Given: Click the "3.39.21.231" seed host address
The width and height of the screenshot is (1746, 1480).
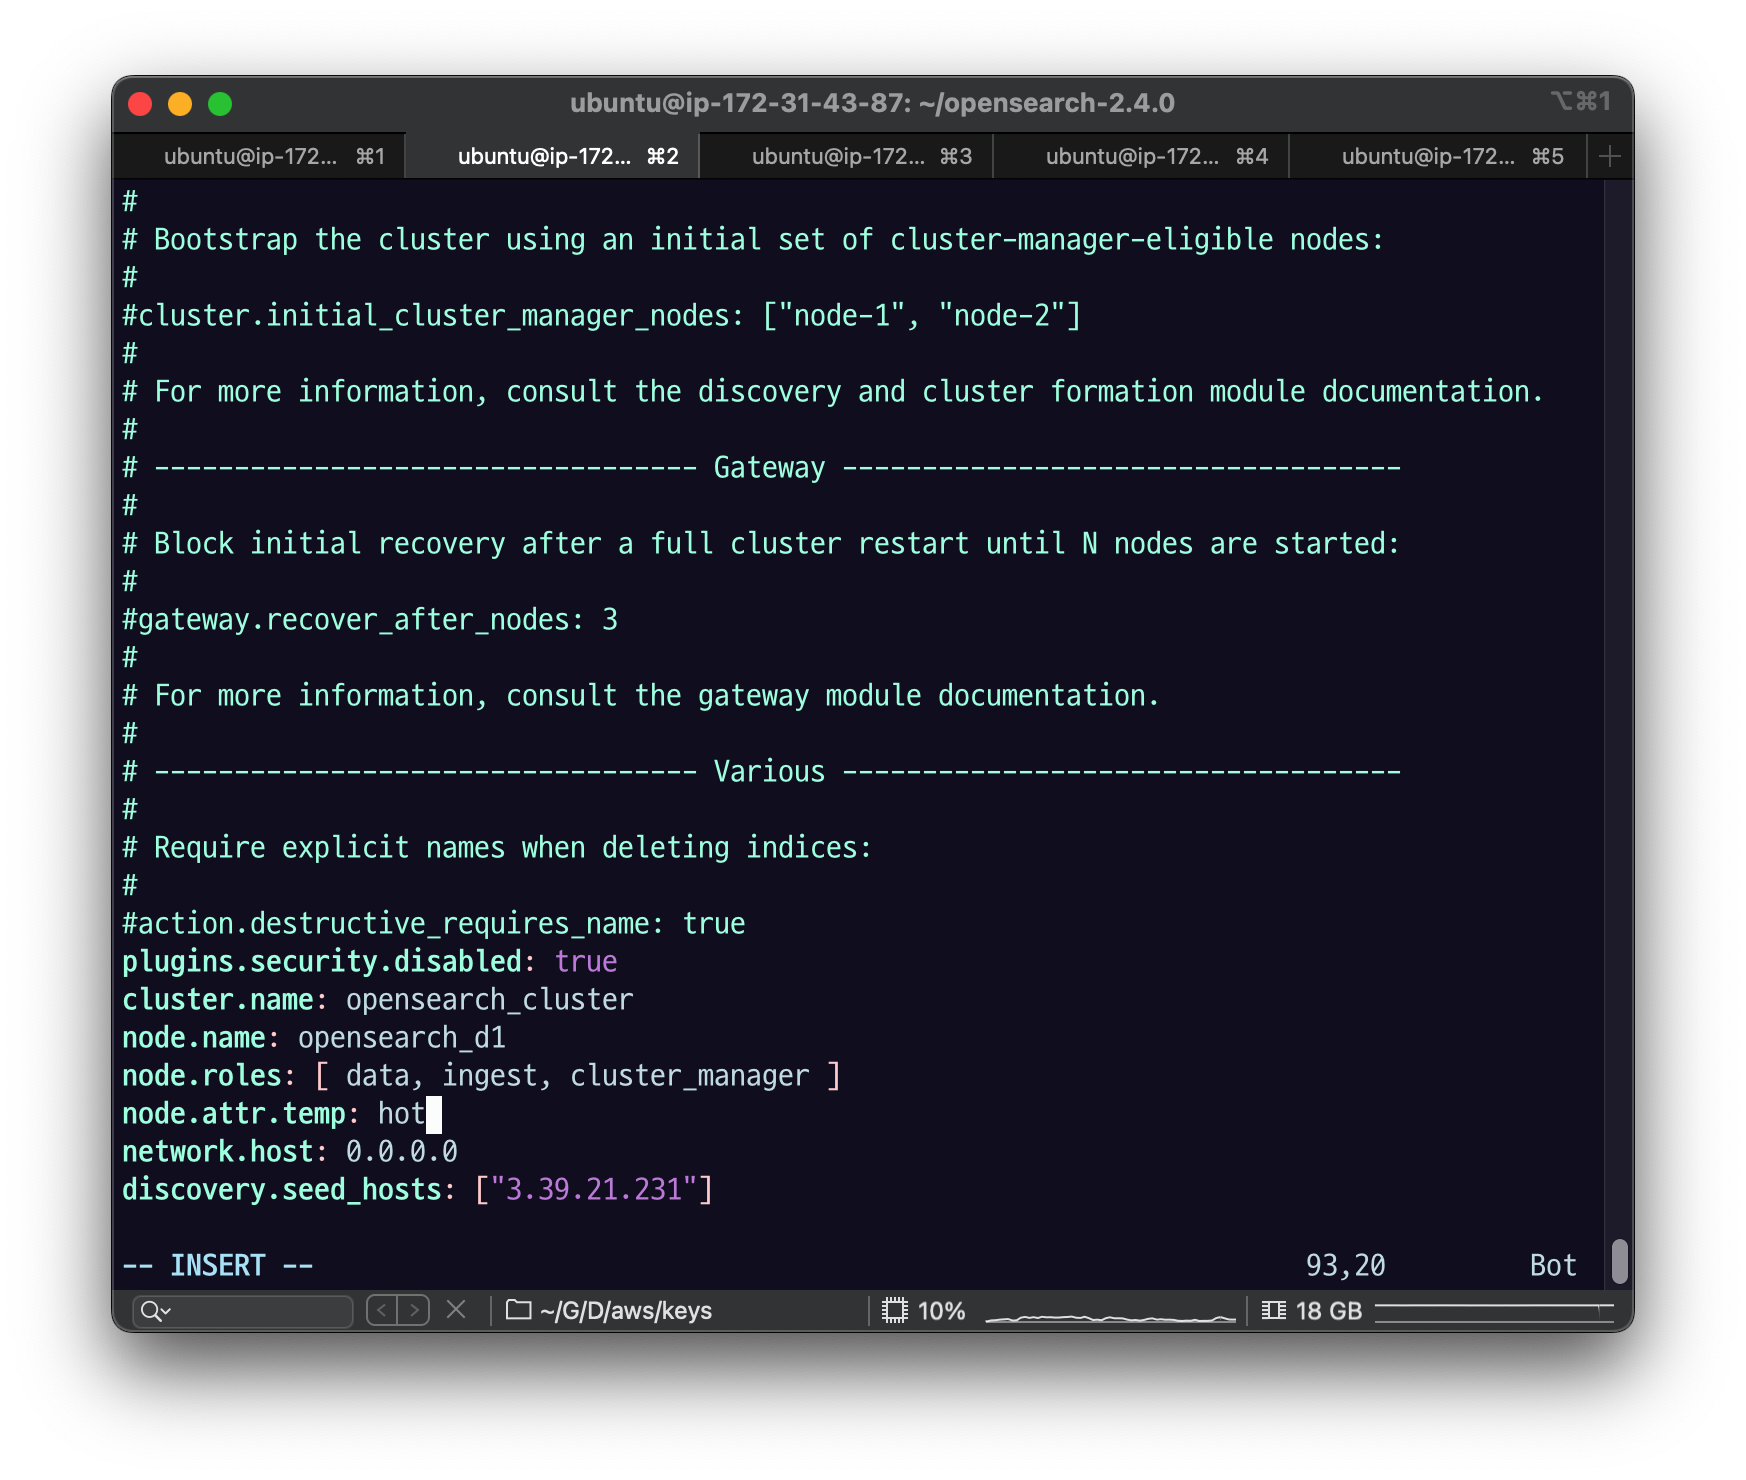Looking at the screenshot, I should point(594,1190).
